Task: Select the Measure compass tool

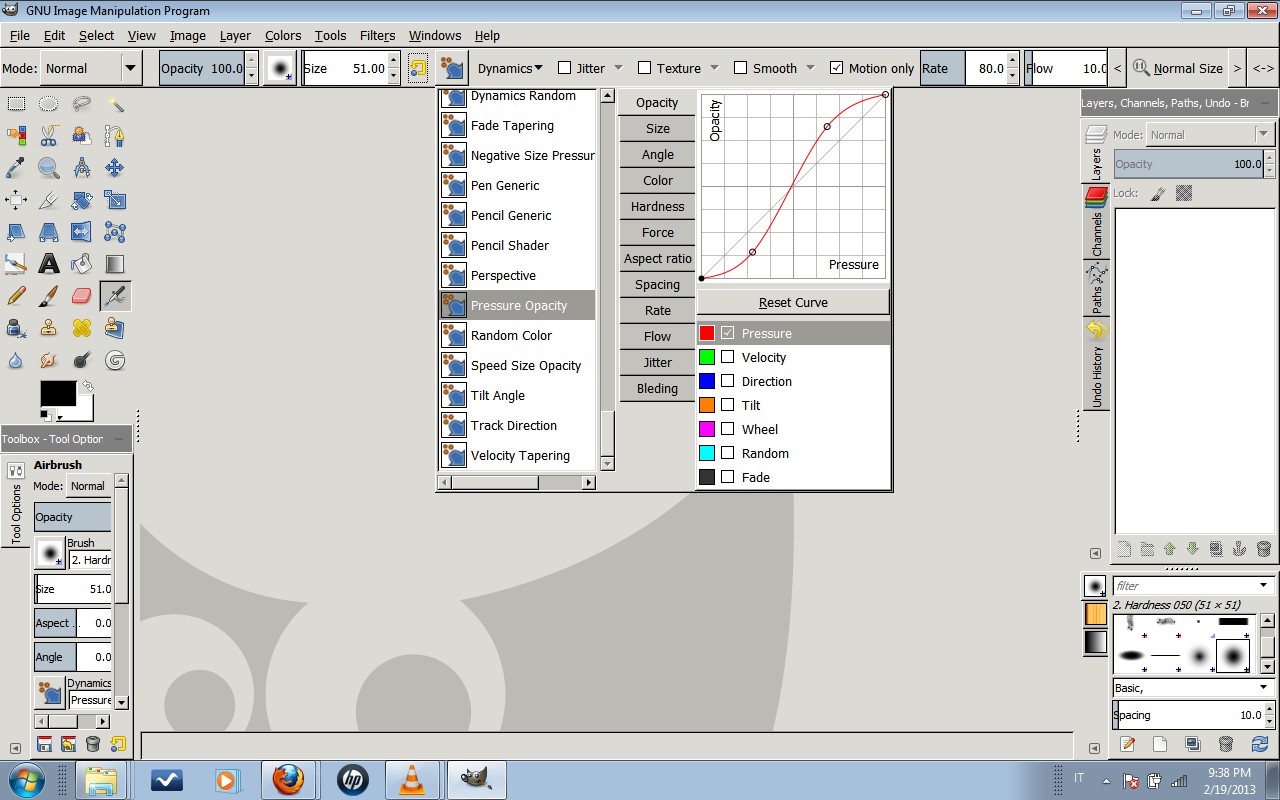Action: coord(82,168)
